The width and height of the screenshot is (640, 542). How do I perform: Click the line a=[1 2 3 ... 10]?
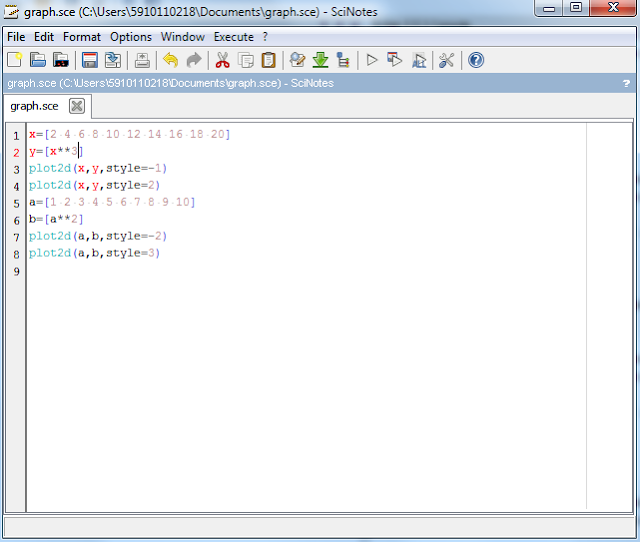pyautogui.click(x=112, y=202)
